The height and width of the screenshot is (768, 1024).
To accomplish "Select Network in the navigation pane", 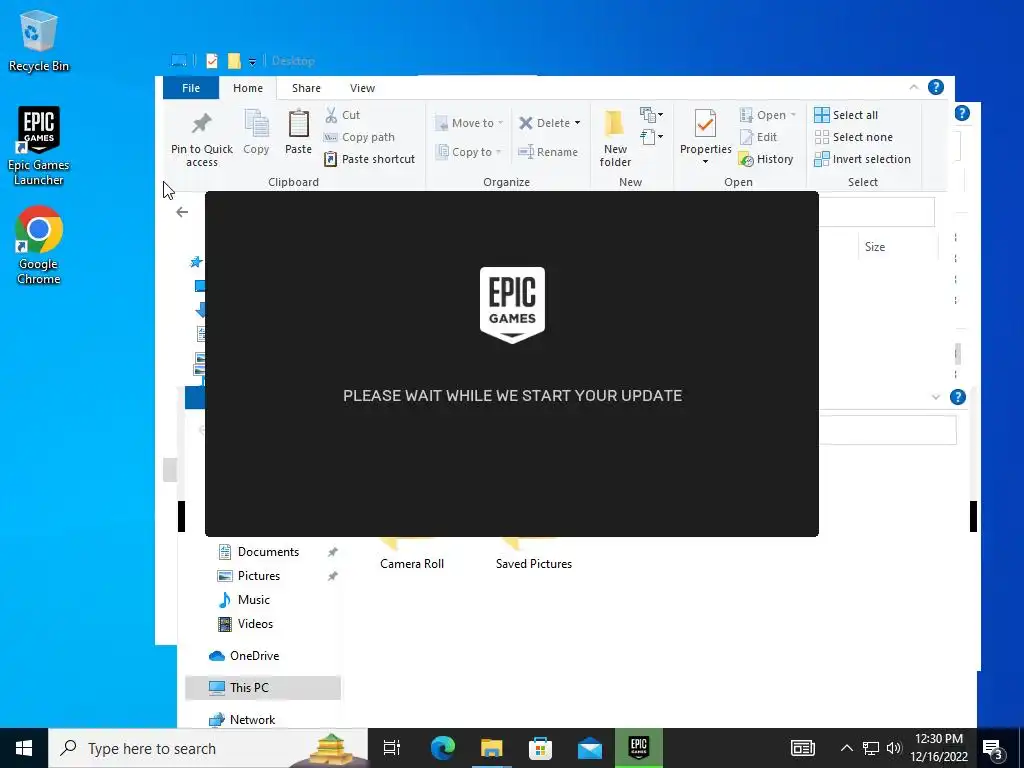I will [252, 720].
